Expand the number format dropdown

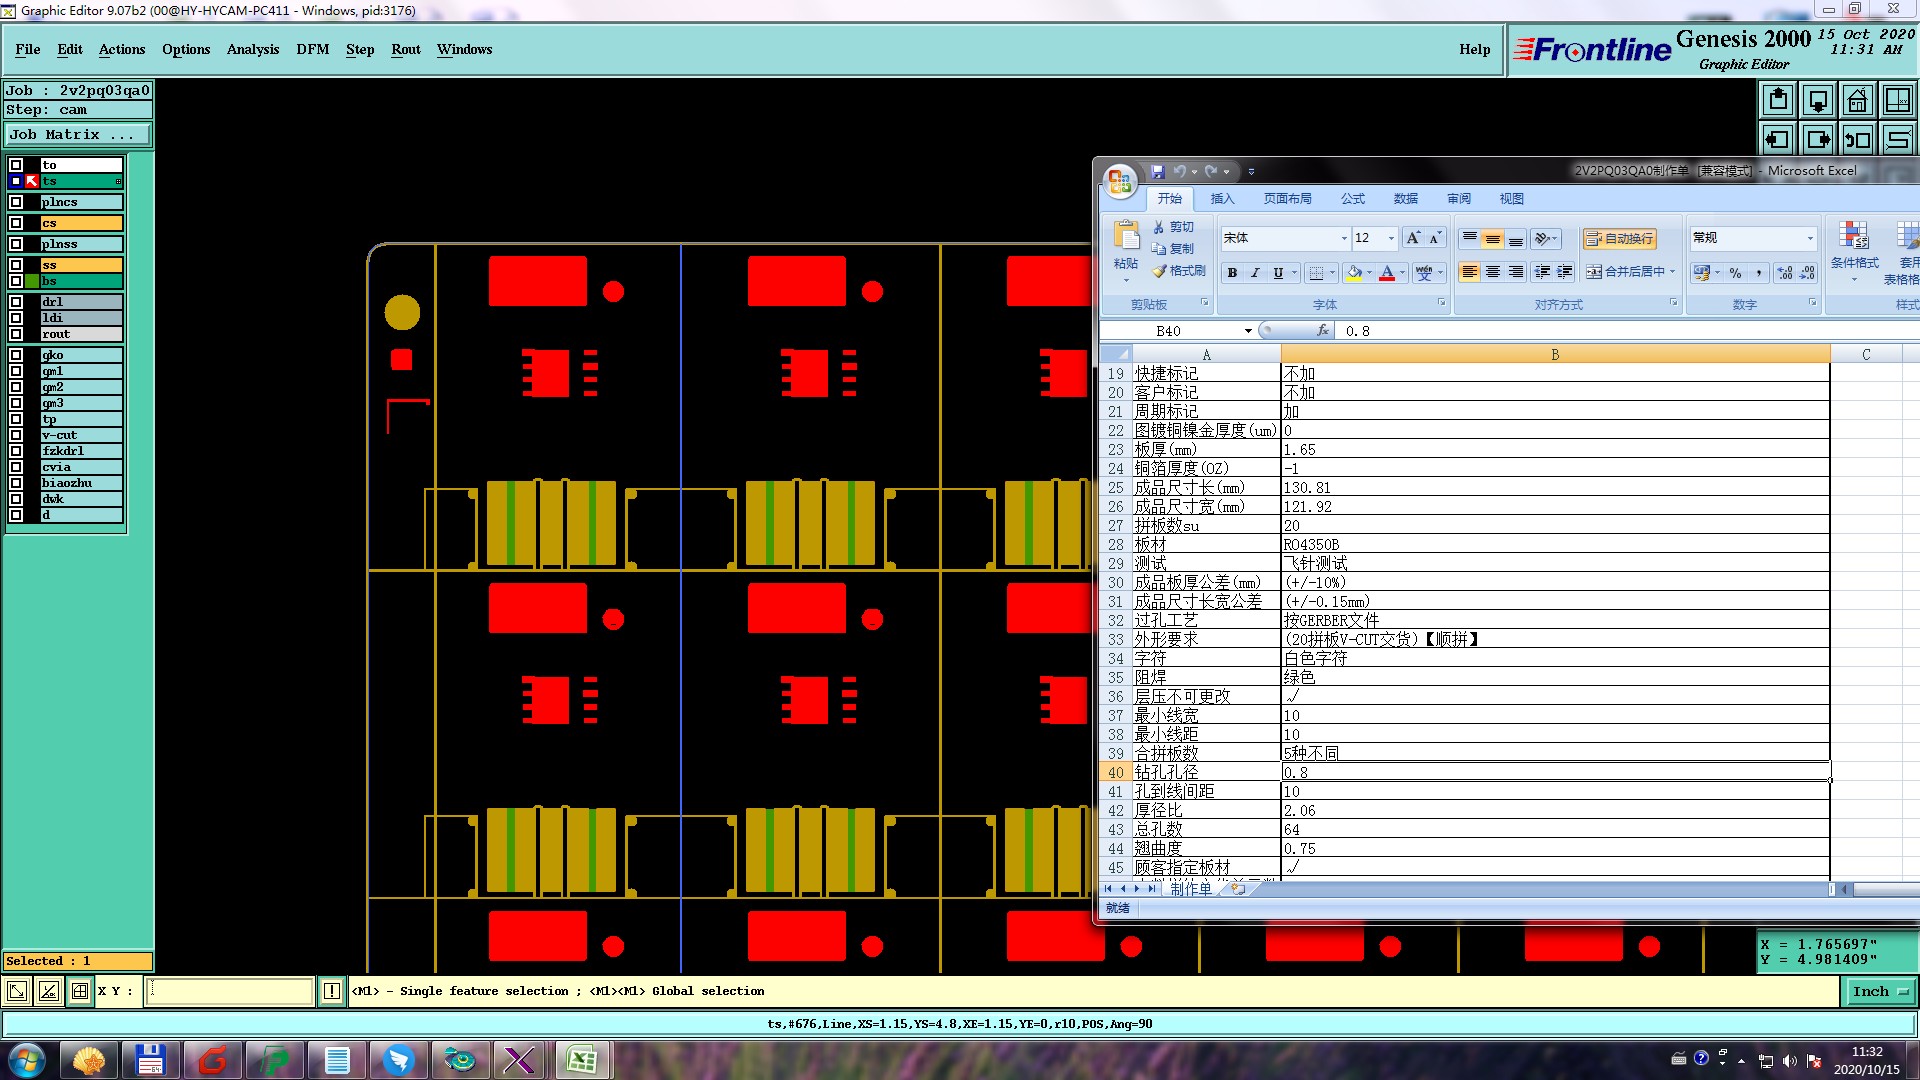pos(1809,238)
